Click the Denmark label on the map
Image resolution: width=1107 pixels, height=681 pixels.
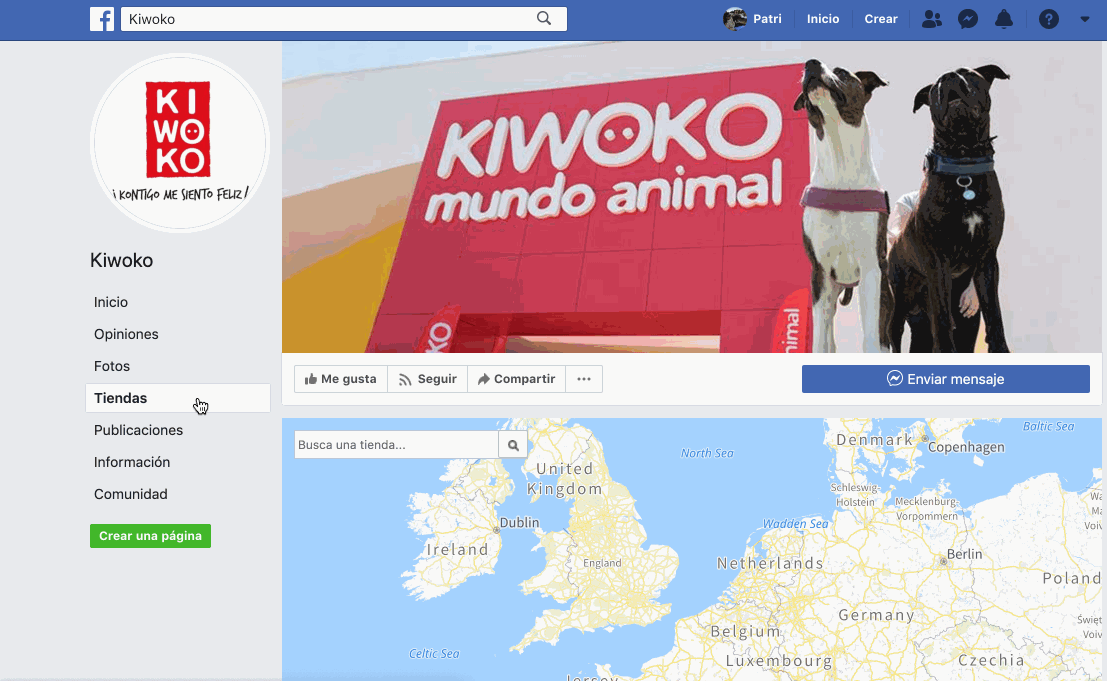875,440
